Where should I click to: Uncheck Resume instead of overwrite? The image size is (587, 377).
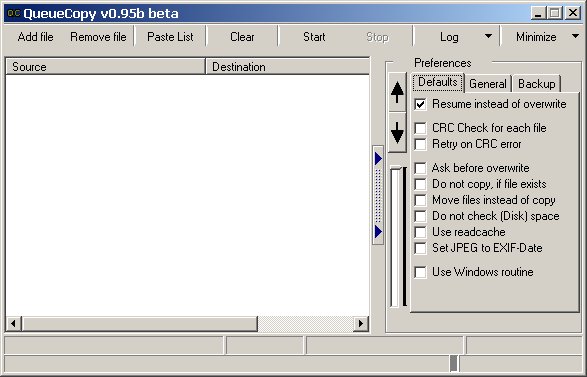[420, 104]
